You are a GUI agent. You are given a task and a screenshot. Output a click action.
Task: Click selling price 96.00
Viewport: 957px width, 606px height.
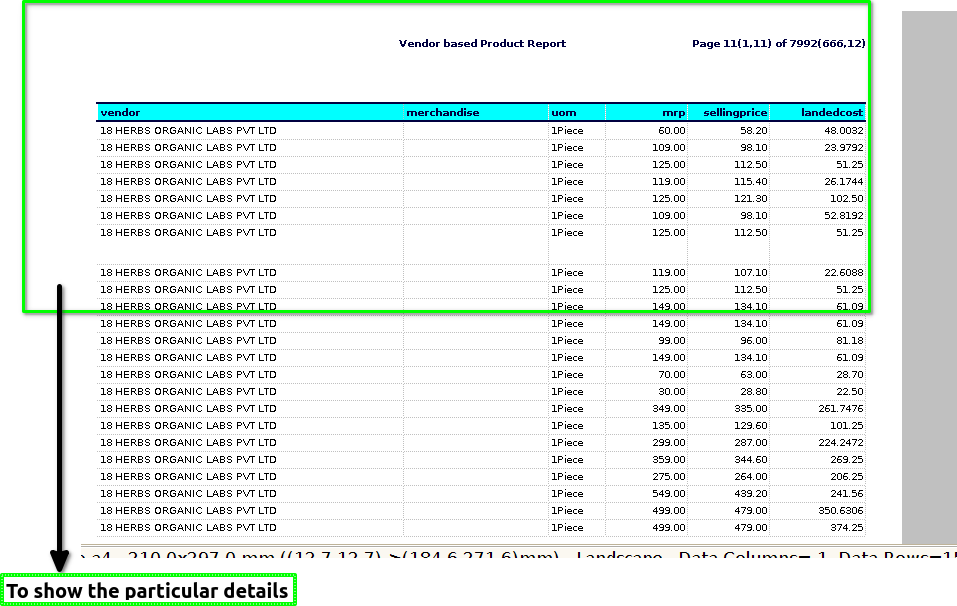click(753, 341)
